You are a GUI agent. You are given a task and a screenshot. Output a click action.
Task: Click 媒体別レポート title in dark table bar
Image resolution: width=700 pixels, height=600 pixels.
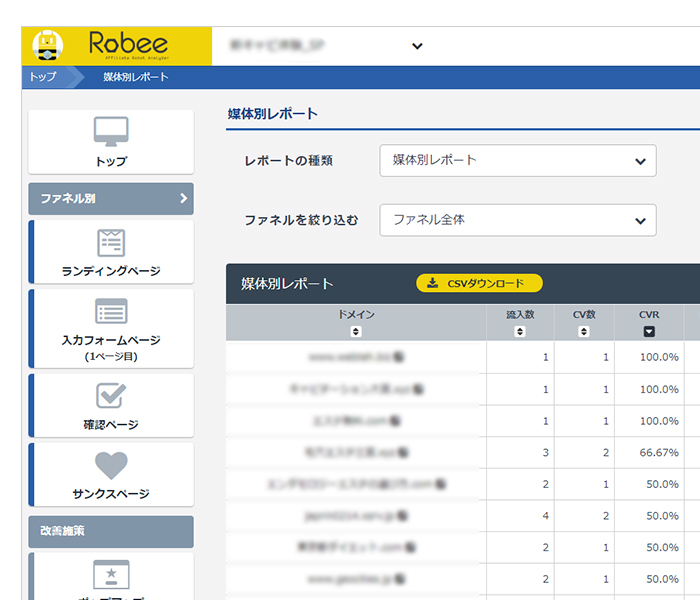click(x=287, y=284)
